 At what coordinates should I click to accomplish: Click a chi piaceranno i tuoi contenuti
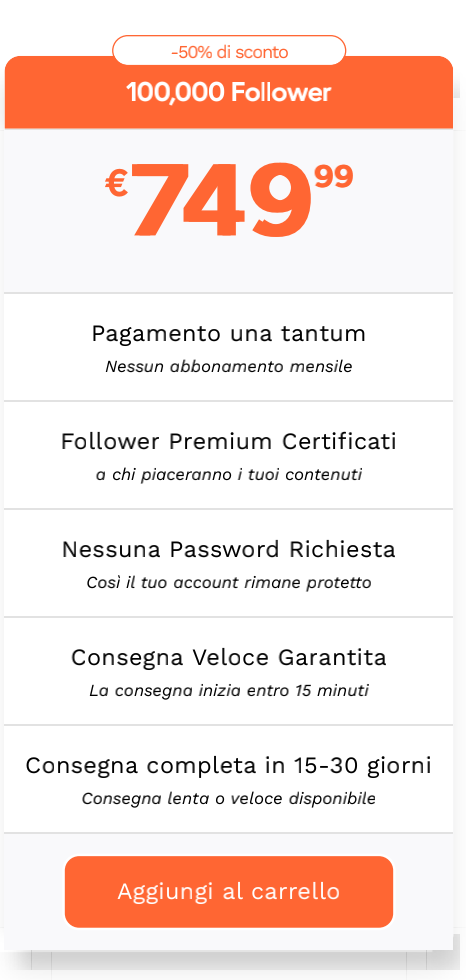coord(229,474)
